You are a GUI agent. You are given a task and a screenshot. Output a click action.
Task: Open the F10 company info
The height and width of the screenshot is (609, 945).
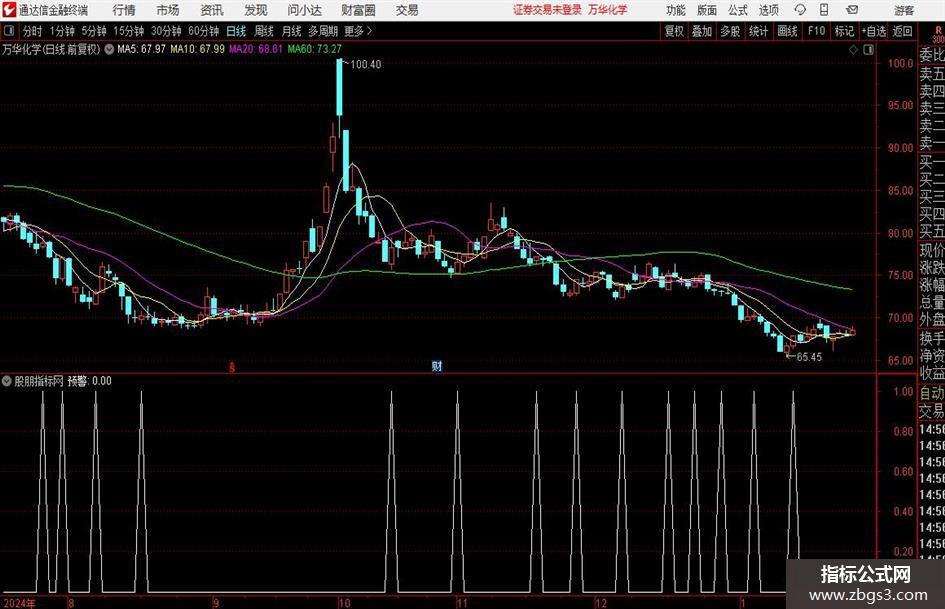click(817, 31)
